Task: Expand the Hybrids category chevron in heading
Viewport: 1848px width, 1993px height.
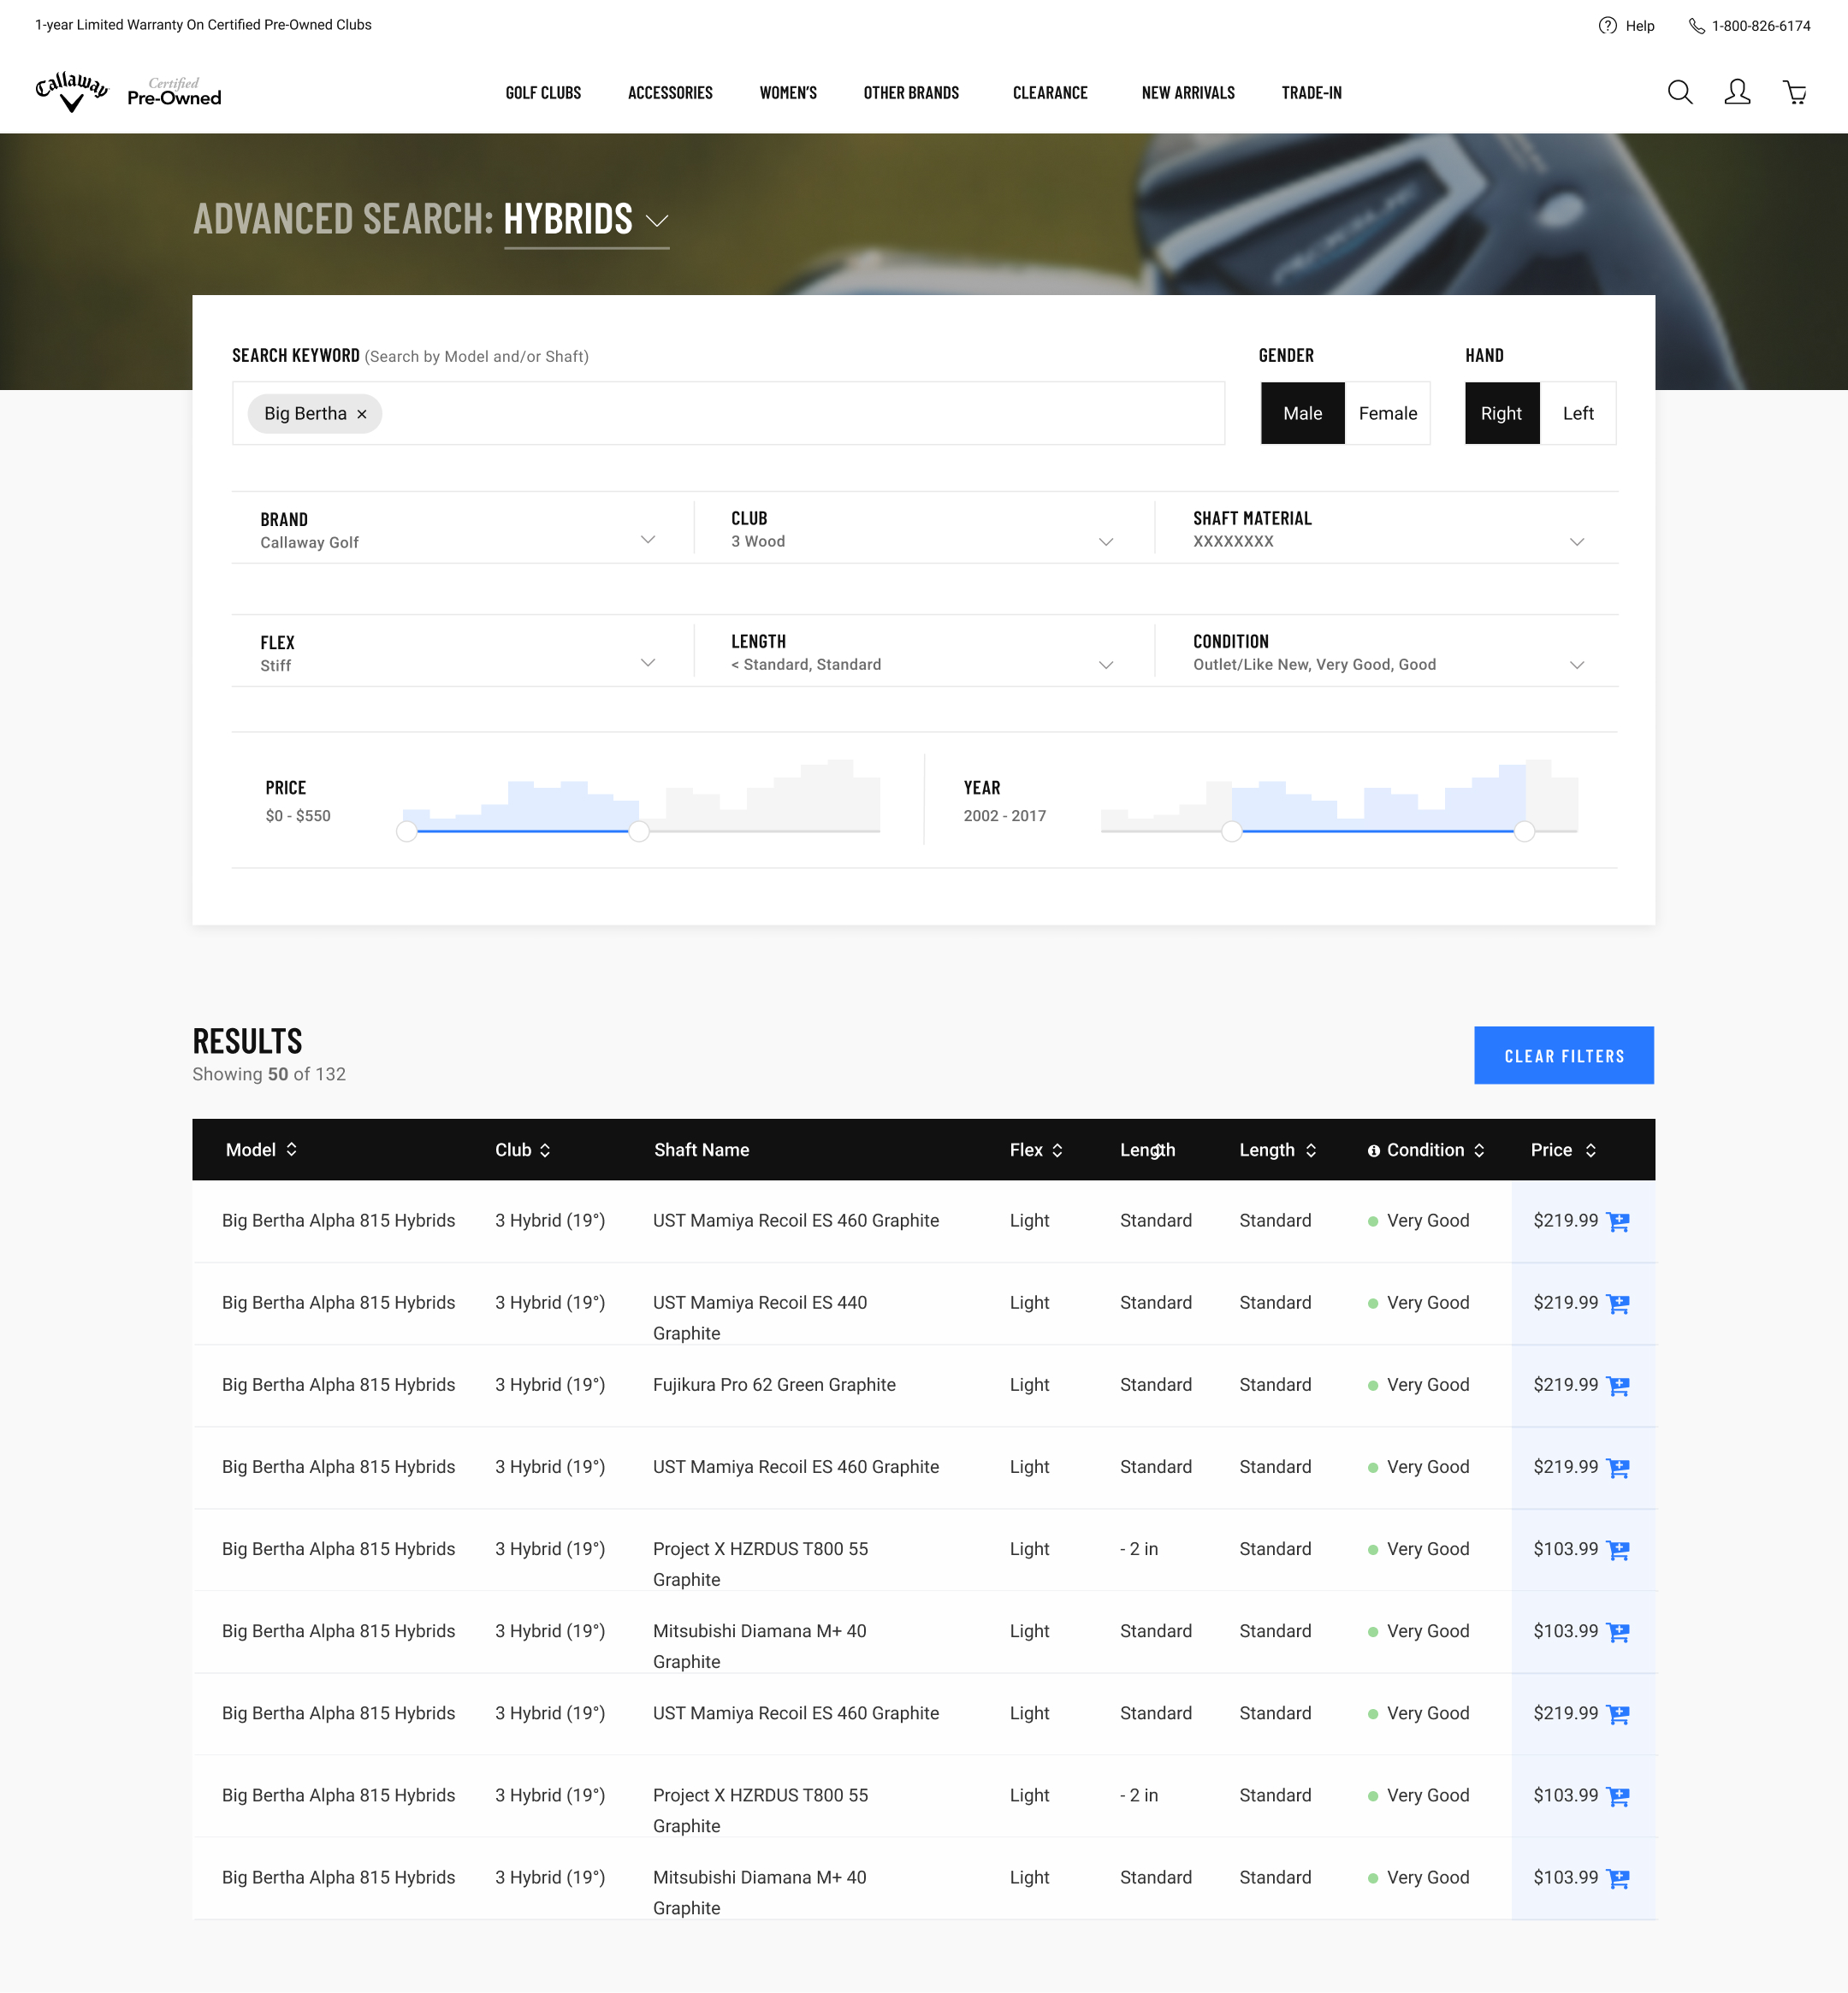Action: click(x=657, y=220)
